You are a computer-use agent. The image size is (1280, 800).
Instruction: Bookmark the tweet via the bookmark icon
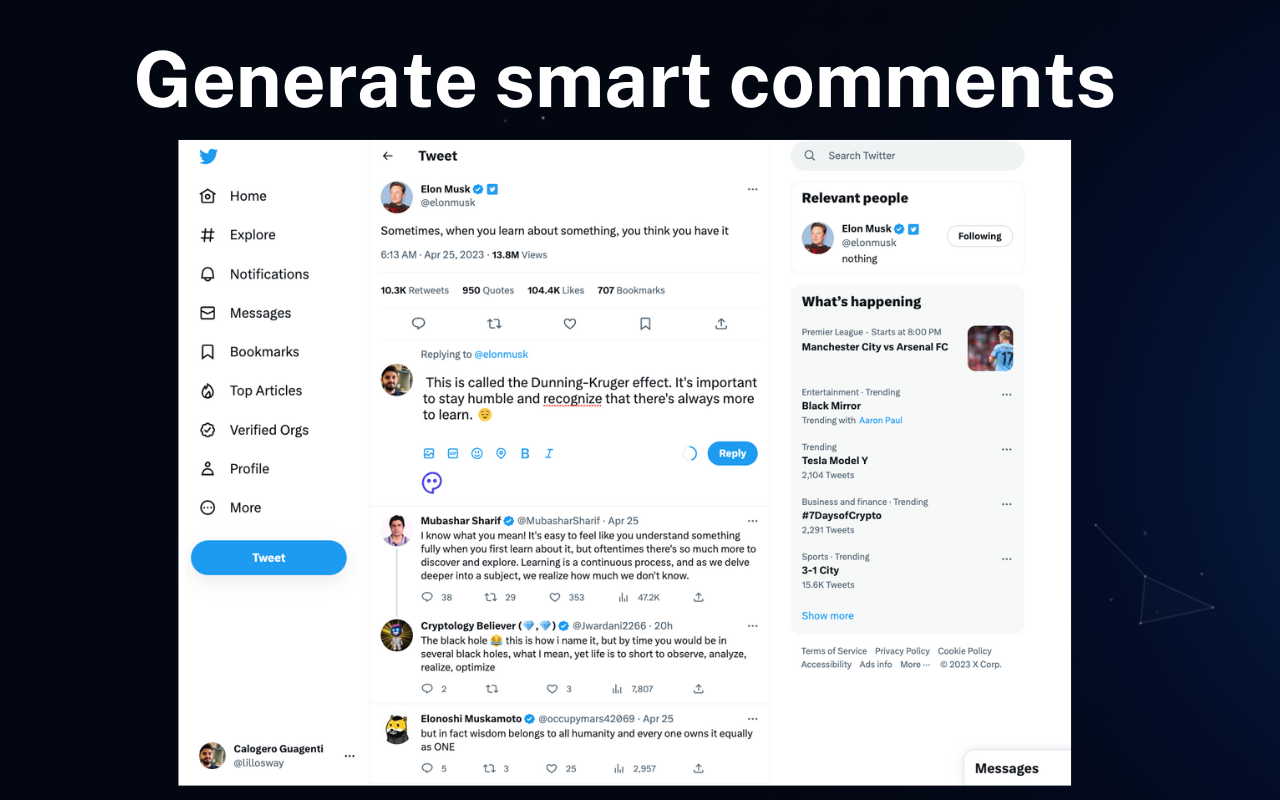tap(645, 323)
